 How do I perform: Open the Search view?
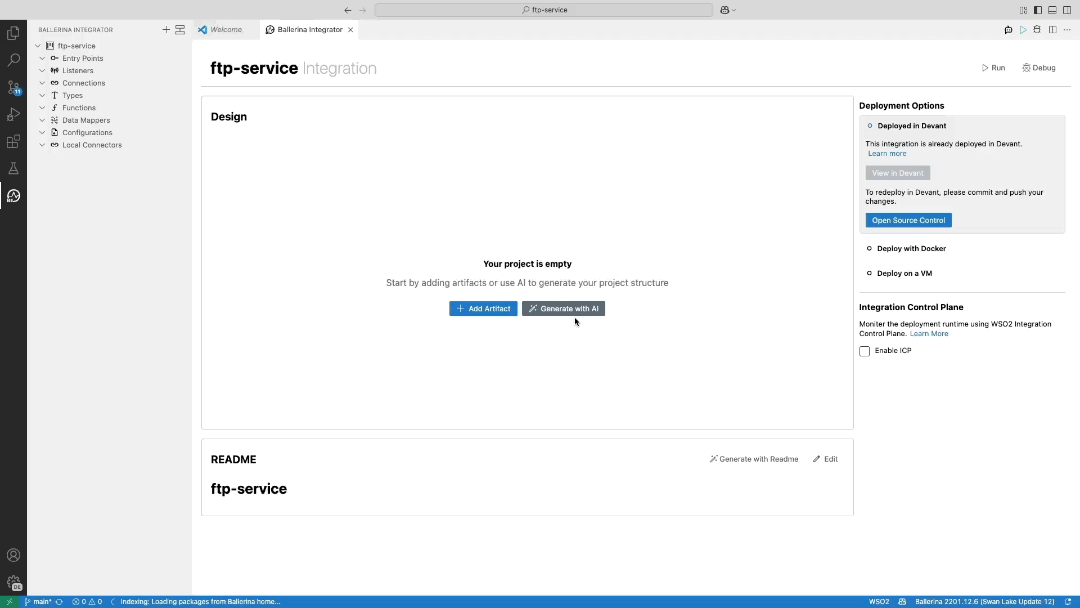[13, 60]
